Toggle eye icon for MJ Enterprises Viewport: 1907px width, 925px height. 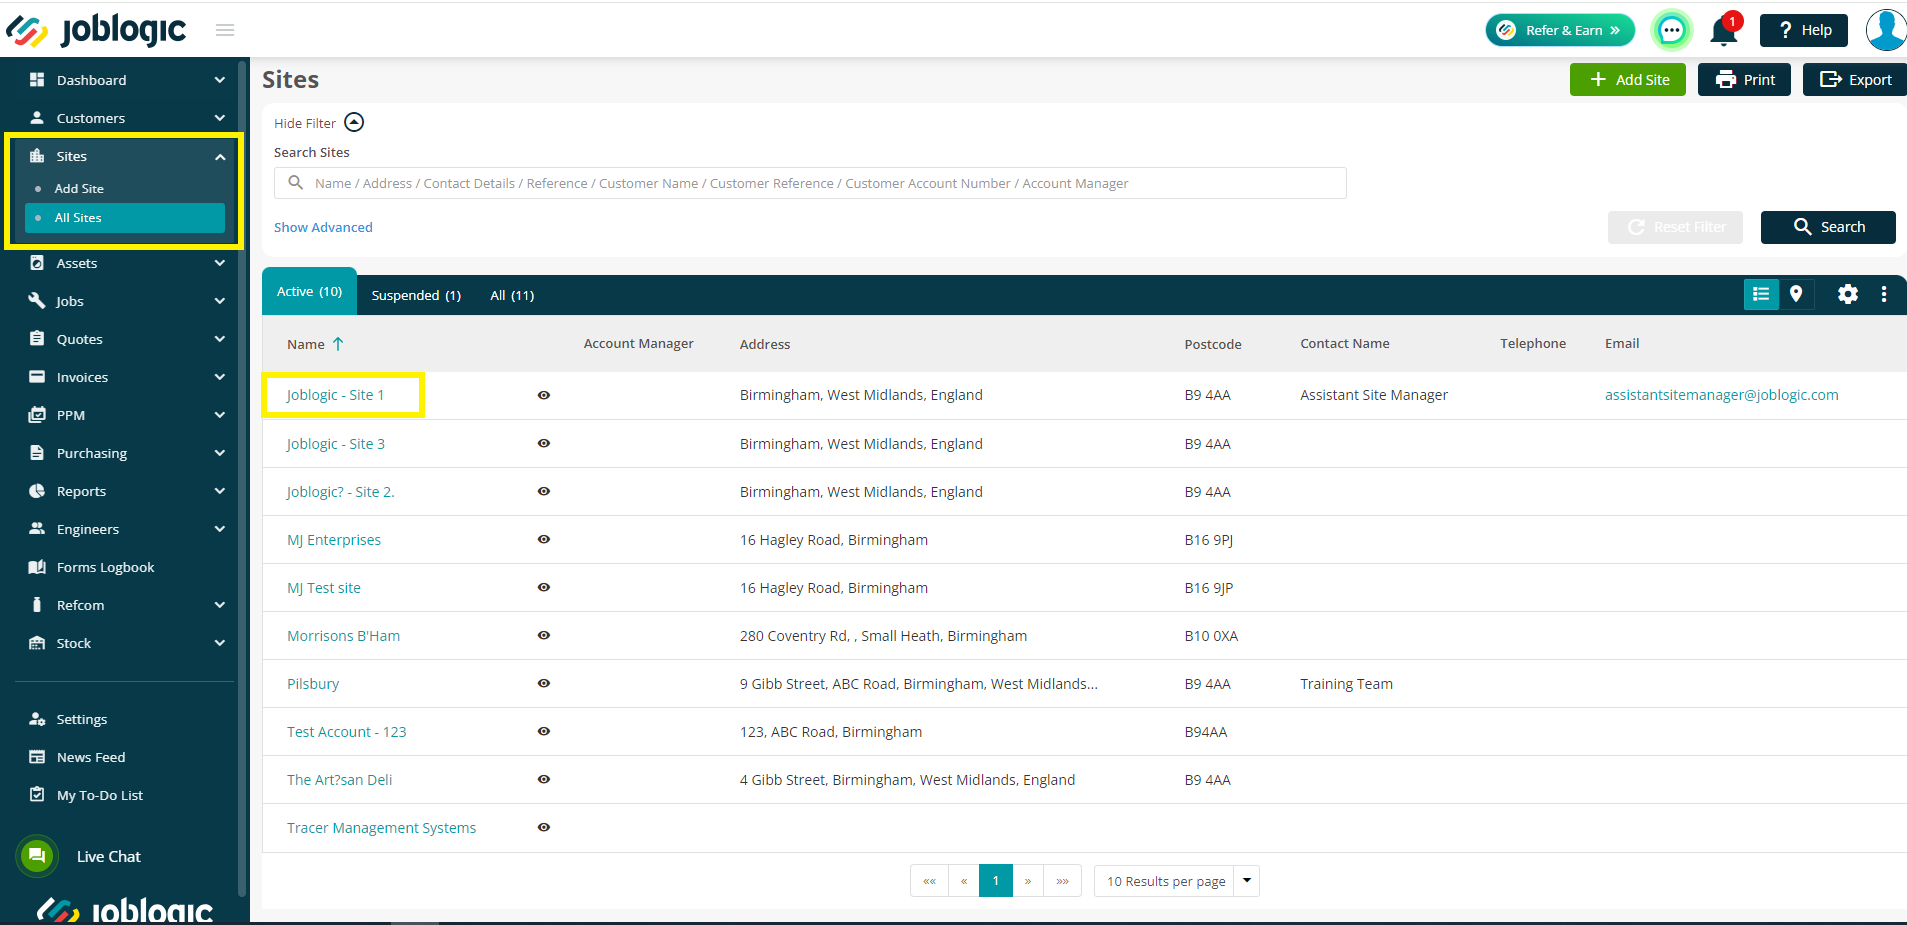tap(544, 539)
